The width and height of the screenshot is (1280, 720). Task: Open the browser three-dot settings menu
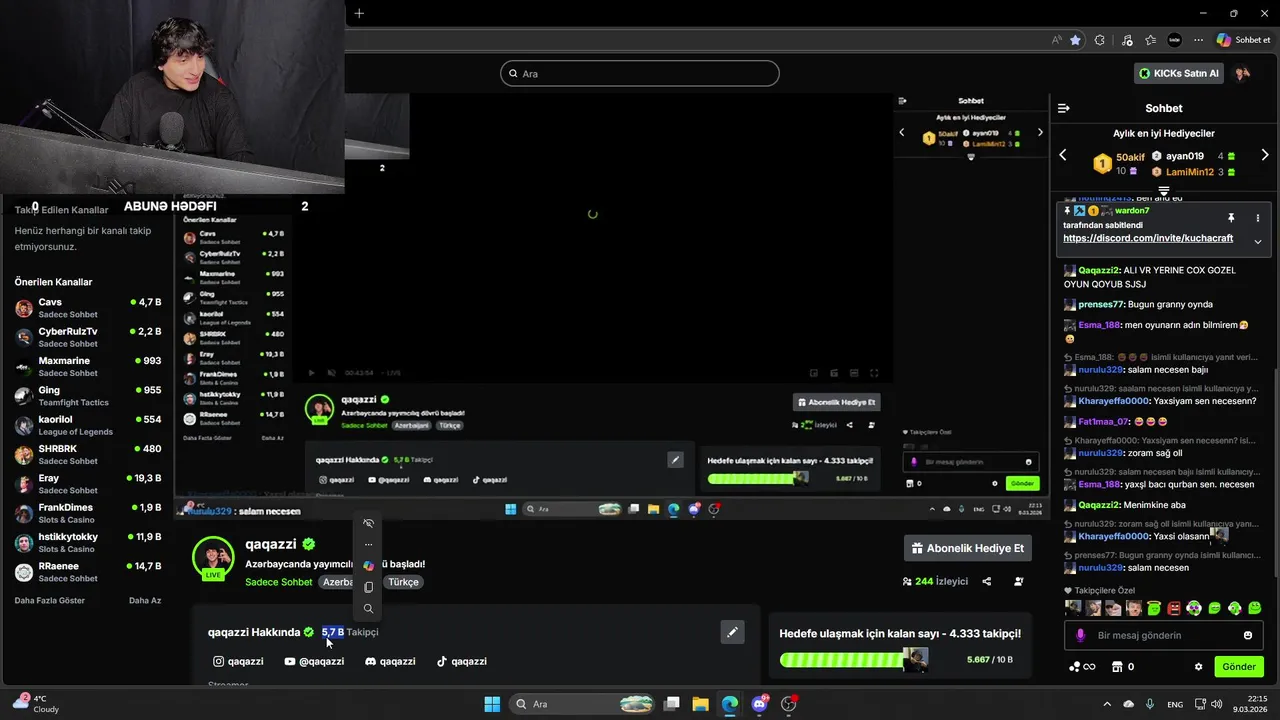(1198, 40)
